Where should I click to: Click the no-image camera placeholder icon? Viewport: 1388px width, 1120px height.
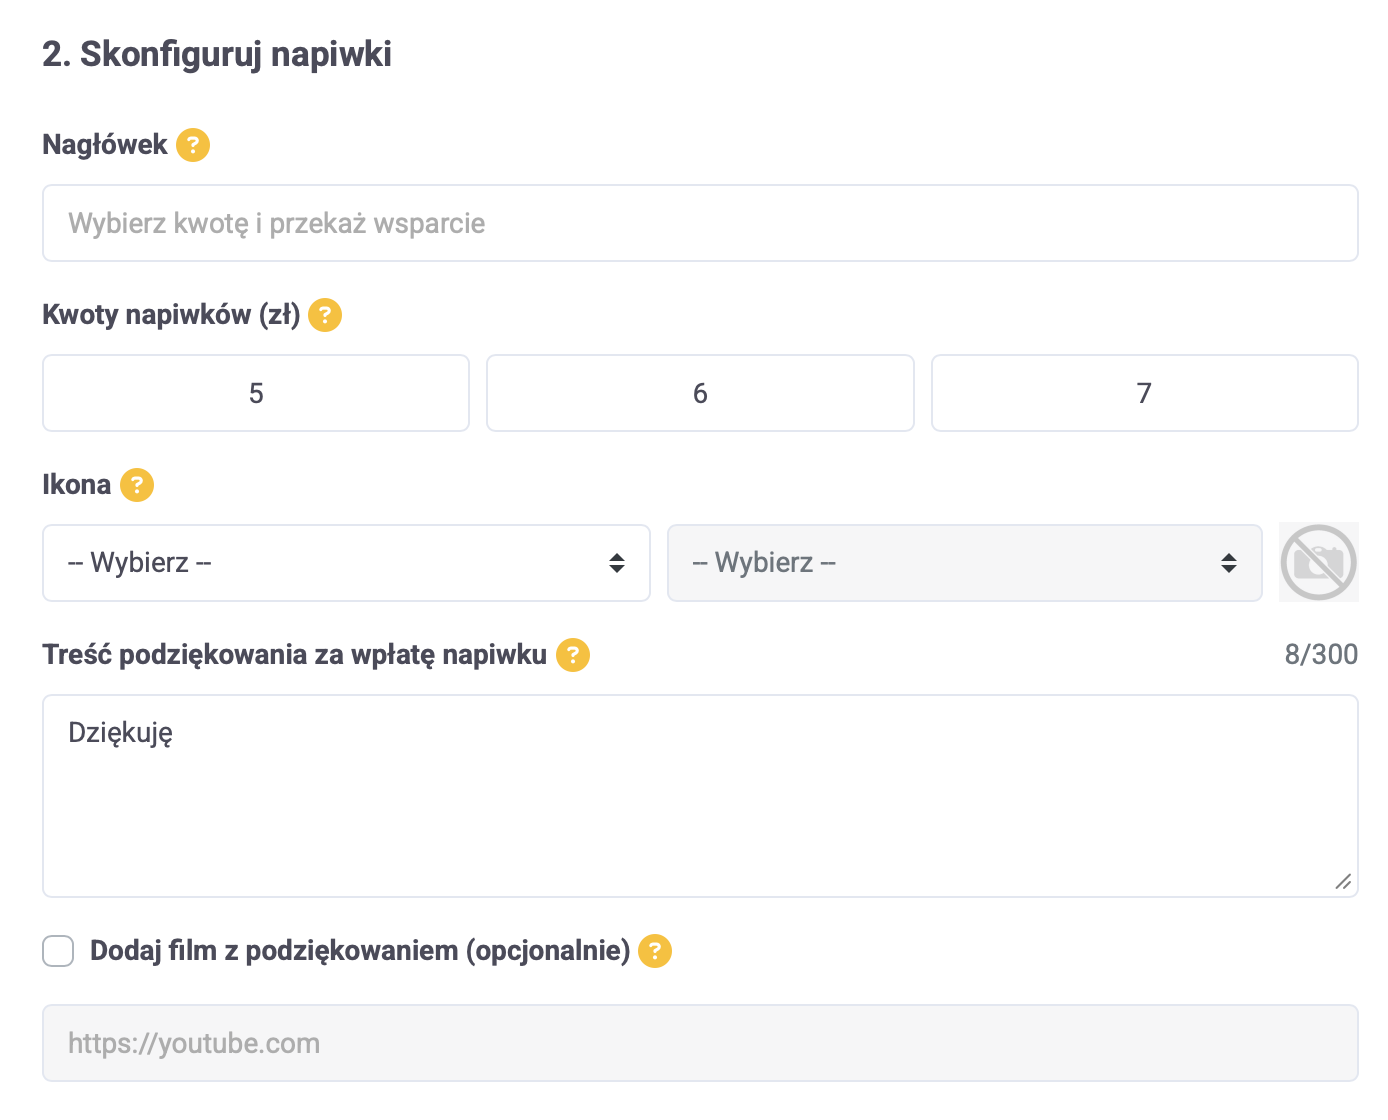pyautogui.click(x=1318, y=562)
